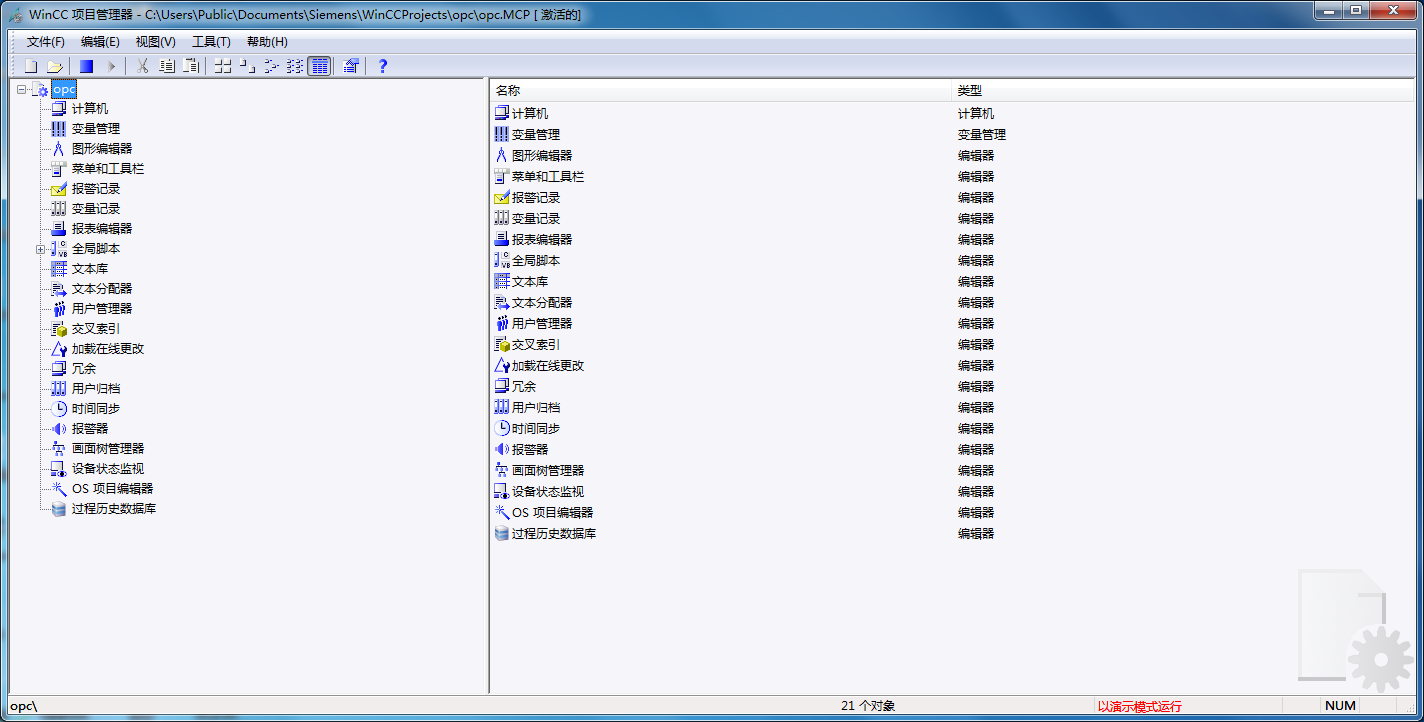Viewport: 1424px width, 722px height.
Task: Select 图形编辑器 in the left tree
Action: 102,149
